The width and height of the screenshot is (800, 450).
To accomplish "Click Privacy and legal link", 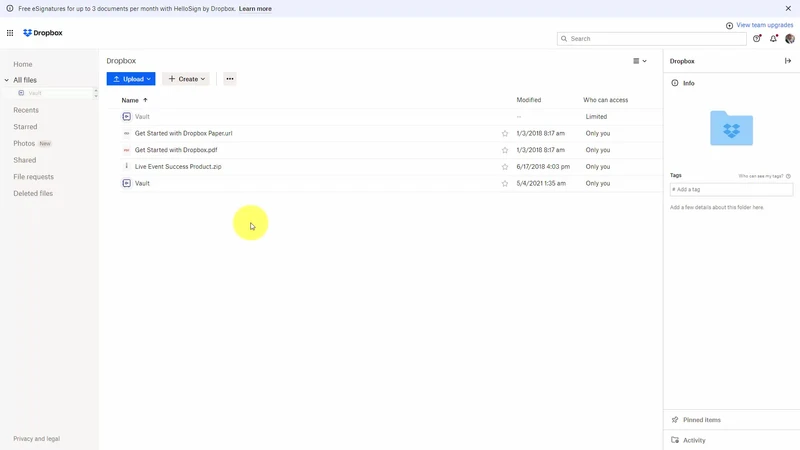I will (x=37, y=439).
